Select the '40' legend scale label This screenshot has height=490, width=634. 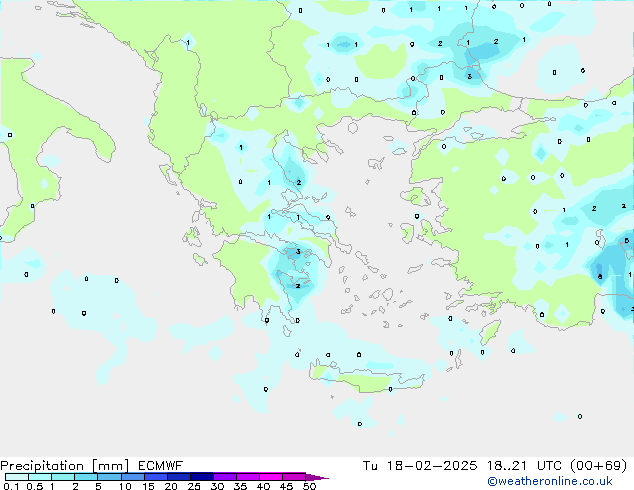263,486
